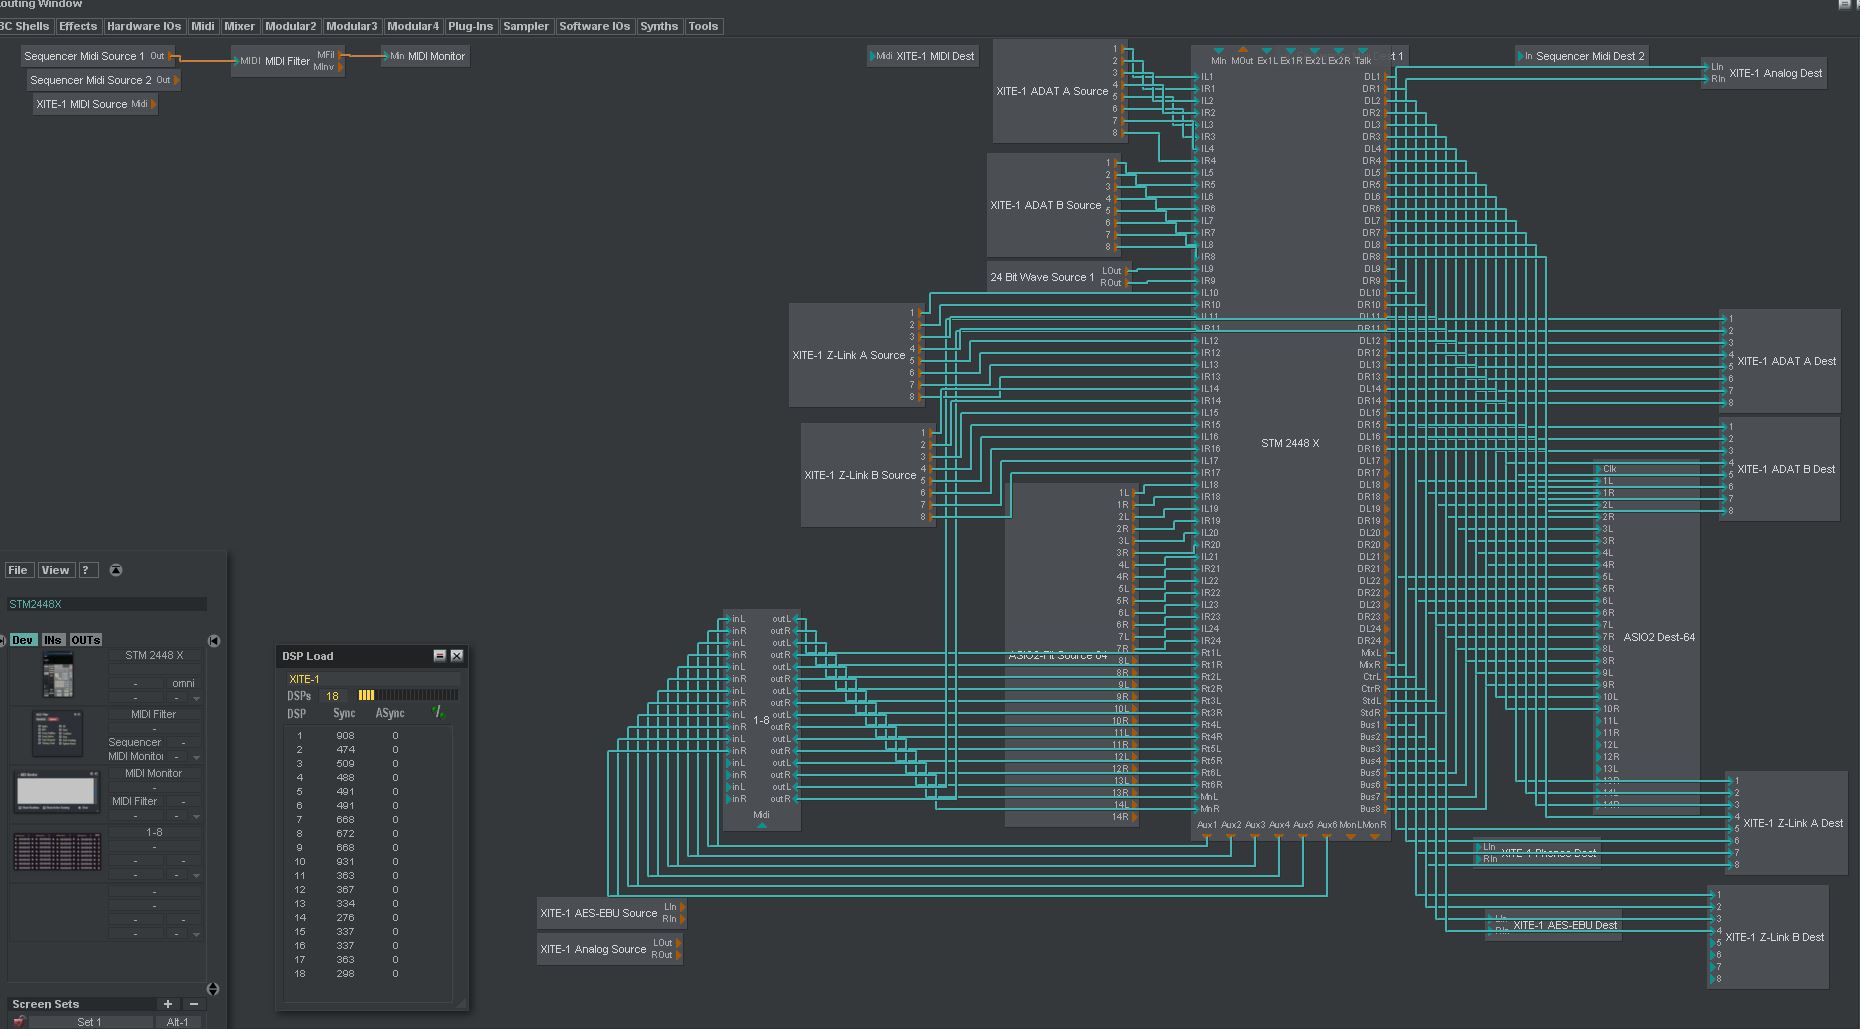Viewport: 1860px width, 1029px height.
Task: Open the Tools menu
Action: tap(703, 26)
